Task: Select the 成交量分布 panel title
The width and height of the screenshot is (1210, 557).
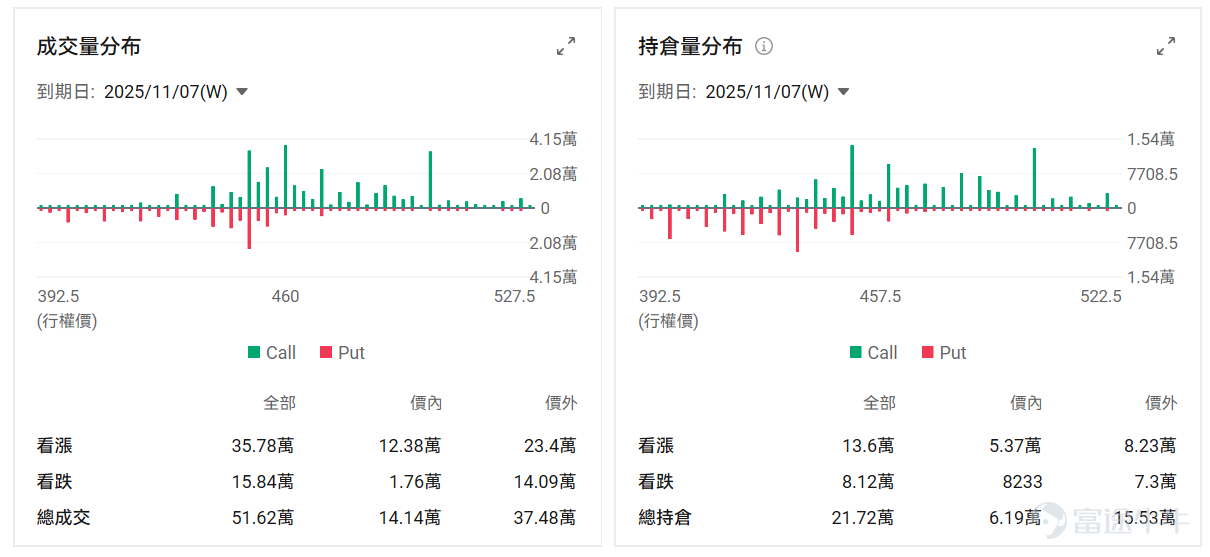Action: click(x=89, y=46)
